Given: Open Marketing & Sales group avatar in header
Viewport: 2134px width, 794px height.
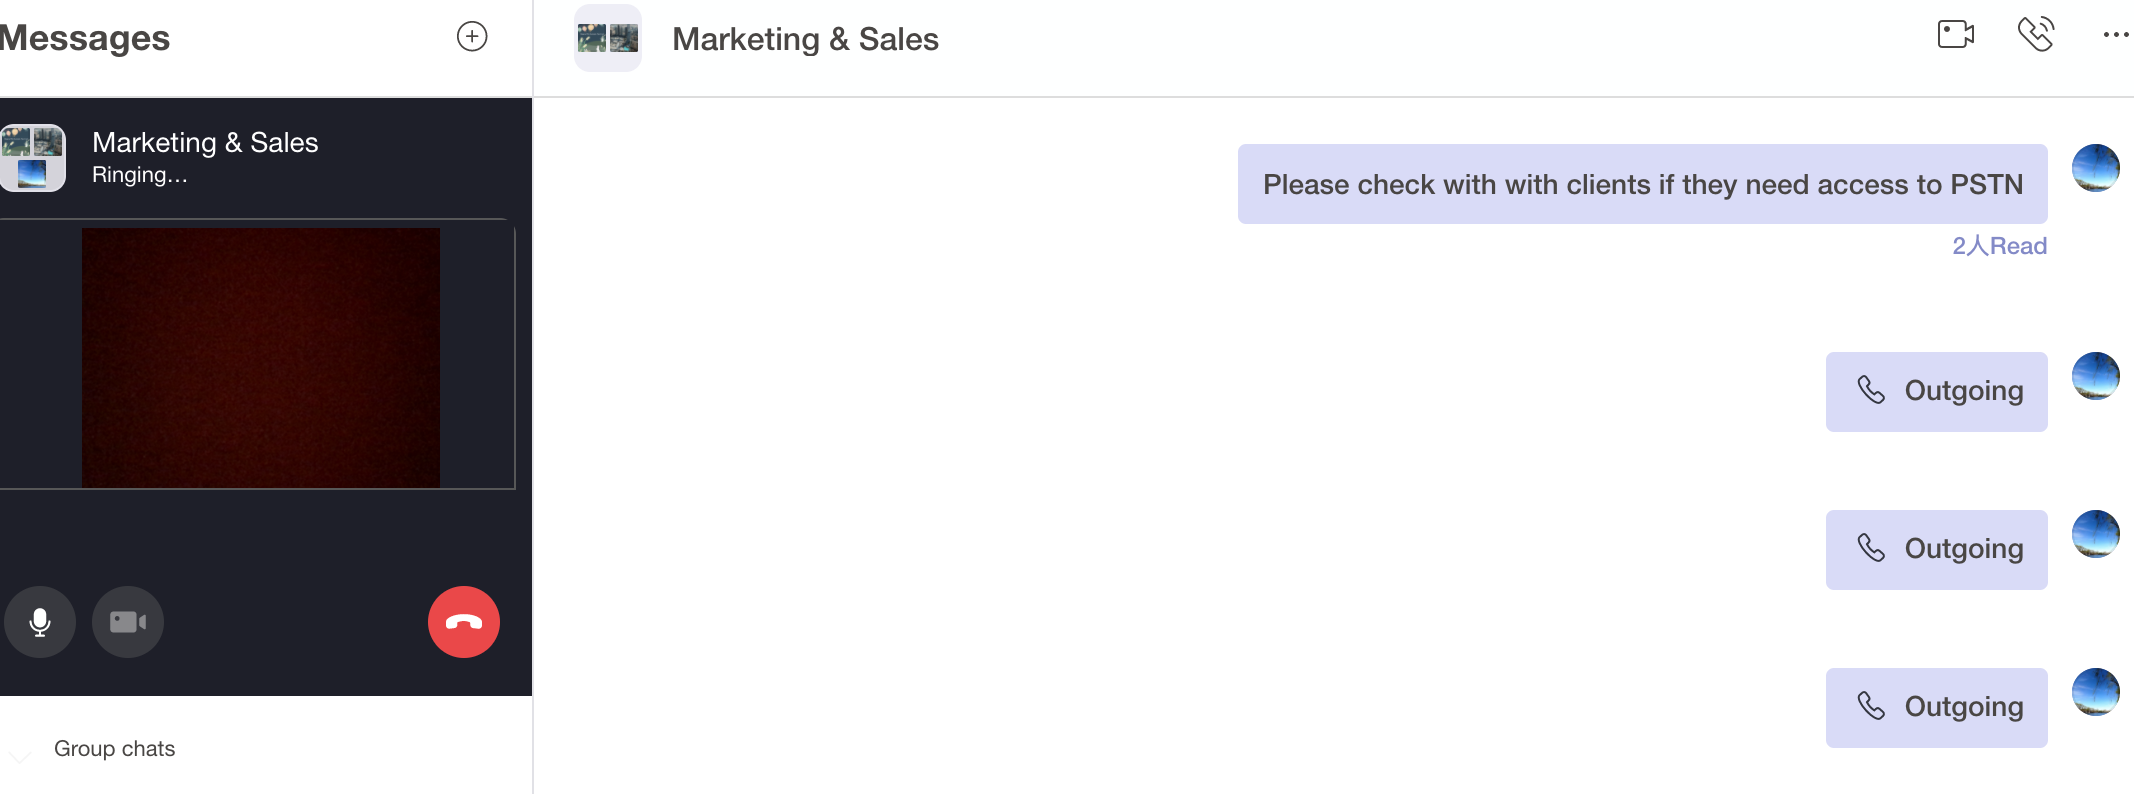Looking at the screenshot, I should point(608,38).
